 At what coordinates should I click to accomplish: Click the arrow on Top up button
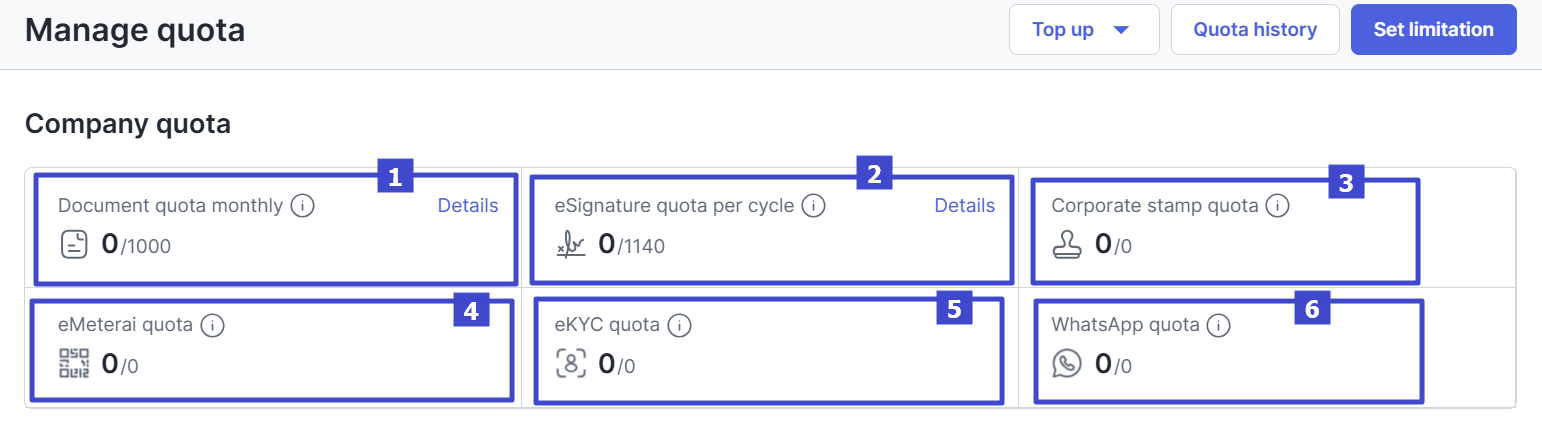[x=1121, y=30]
